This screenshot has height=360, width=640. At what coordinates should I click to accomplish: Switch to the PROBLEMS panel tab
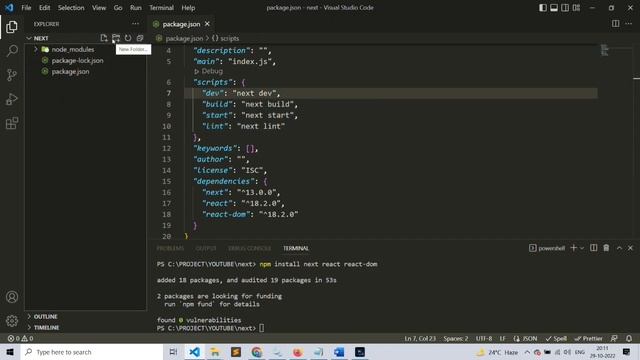pos(170,248)
